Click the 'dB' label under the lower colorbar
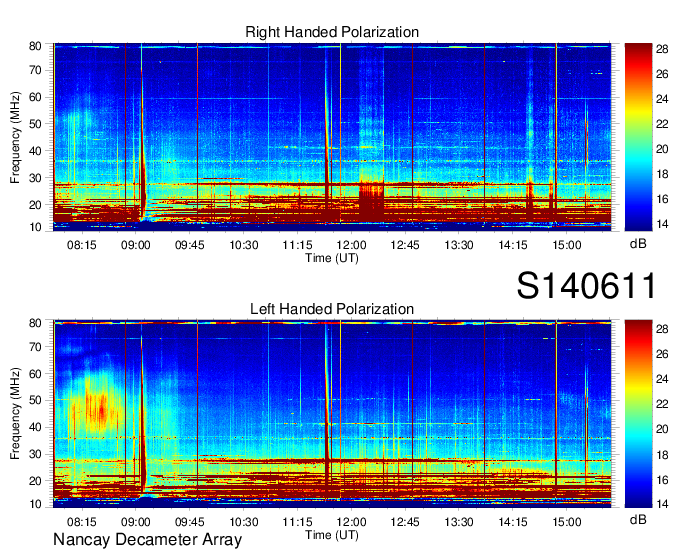The height and width of the screenshot is (552, 680). tap(638, 519)
